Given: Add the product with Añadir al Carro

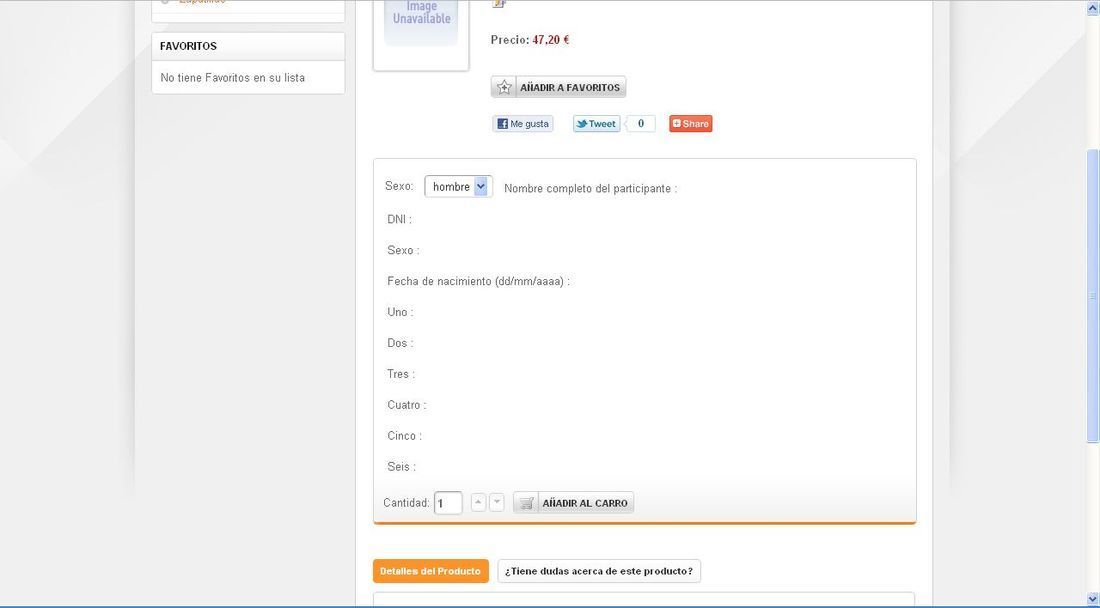Looking at the screenshot, I should coord(573,503).
